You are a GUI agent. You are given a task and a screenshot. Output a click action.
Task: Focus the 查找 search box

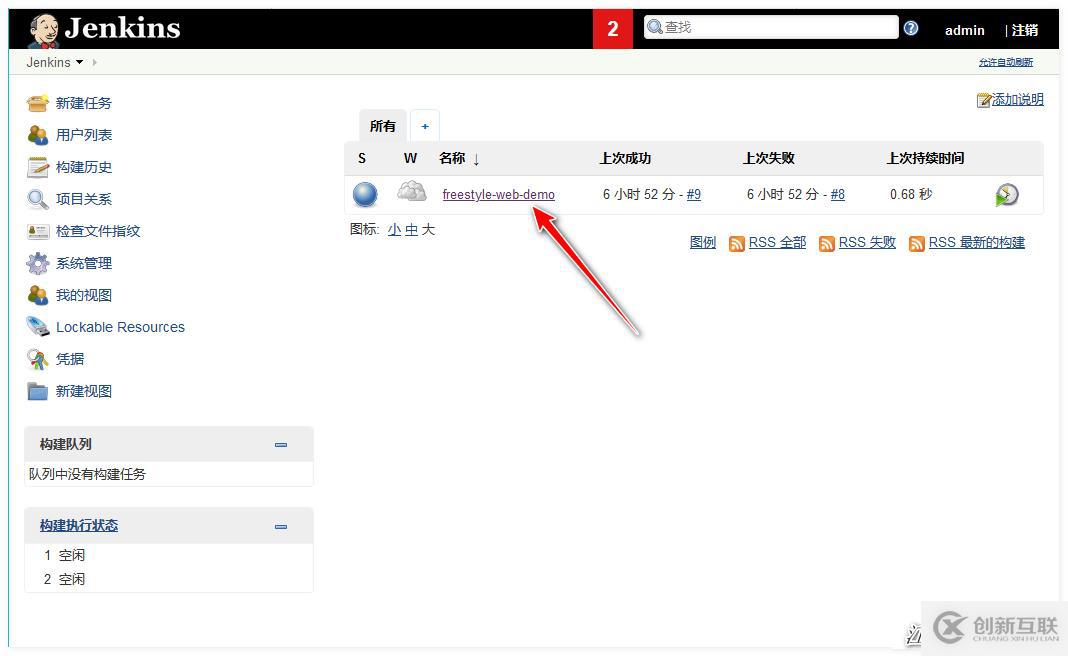pos(771,27)
